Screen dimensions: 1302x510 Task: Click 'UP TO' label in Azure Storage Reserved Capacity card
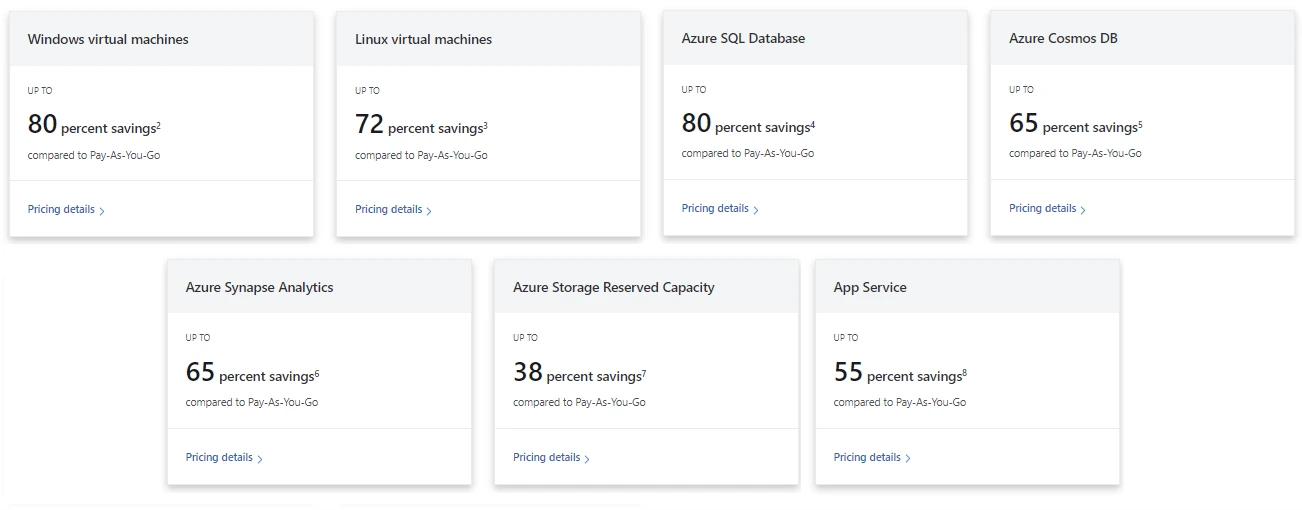click(525, 338)
